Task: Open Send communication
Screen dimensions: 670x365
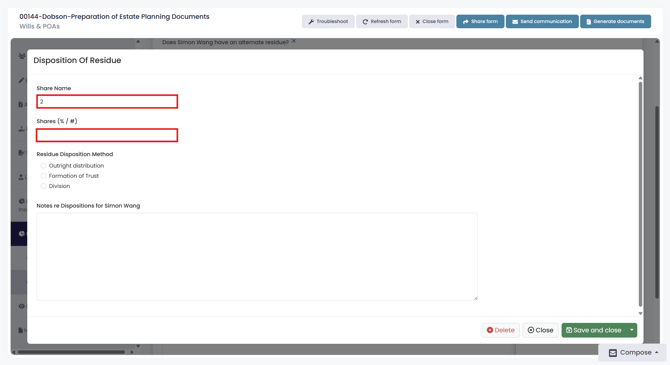Action: [542, 21]
